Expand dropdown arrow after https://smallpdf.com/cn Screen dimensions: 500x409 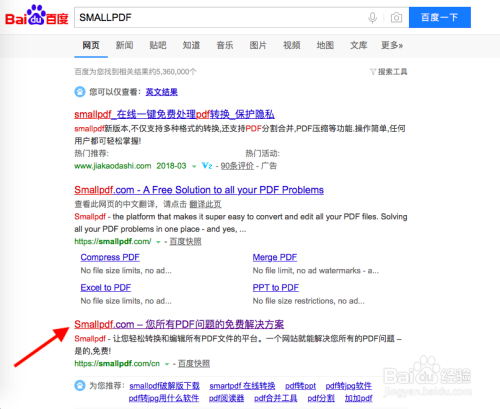pos(167,364)
